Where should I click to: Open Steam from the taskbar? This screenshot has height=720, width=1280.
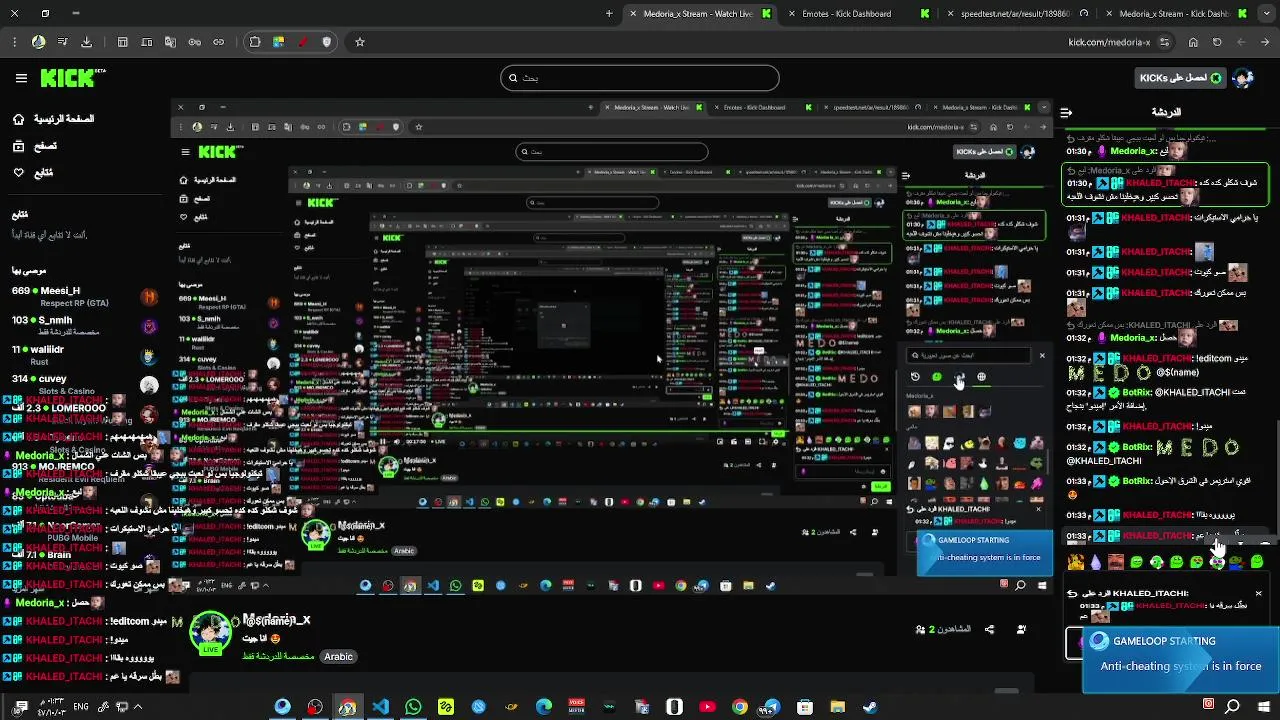pyautogui.click(x=870, y=707)
